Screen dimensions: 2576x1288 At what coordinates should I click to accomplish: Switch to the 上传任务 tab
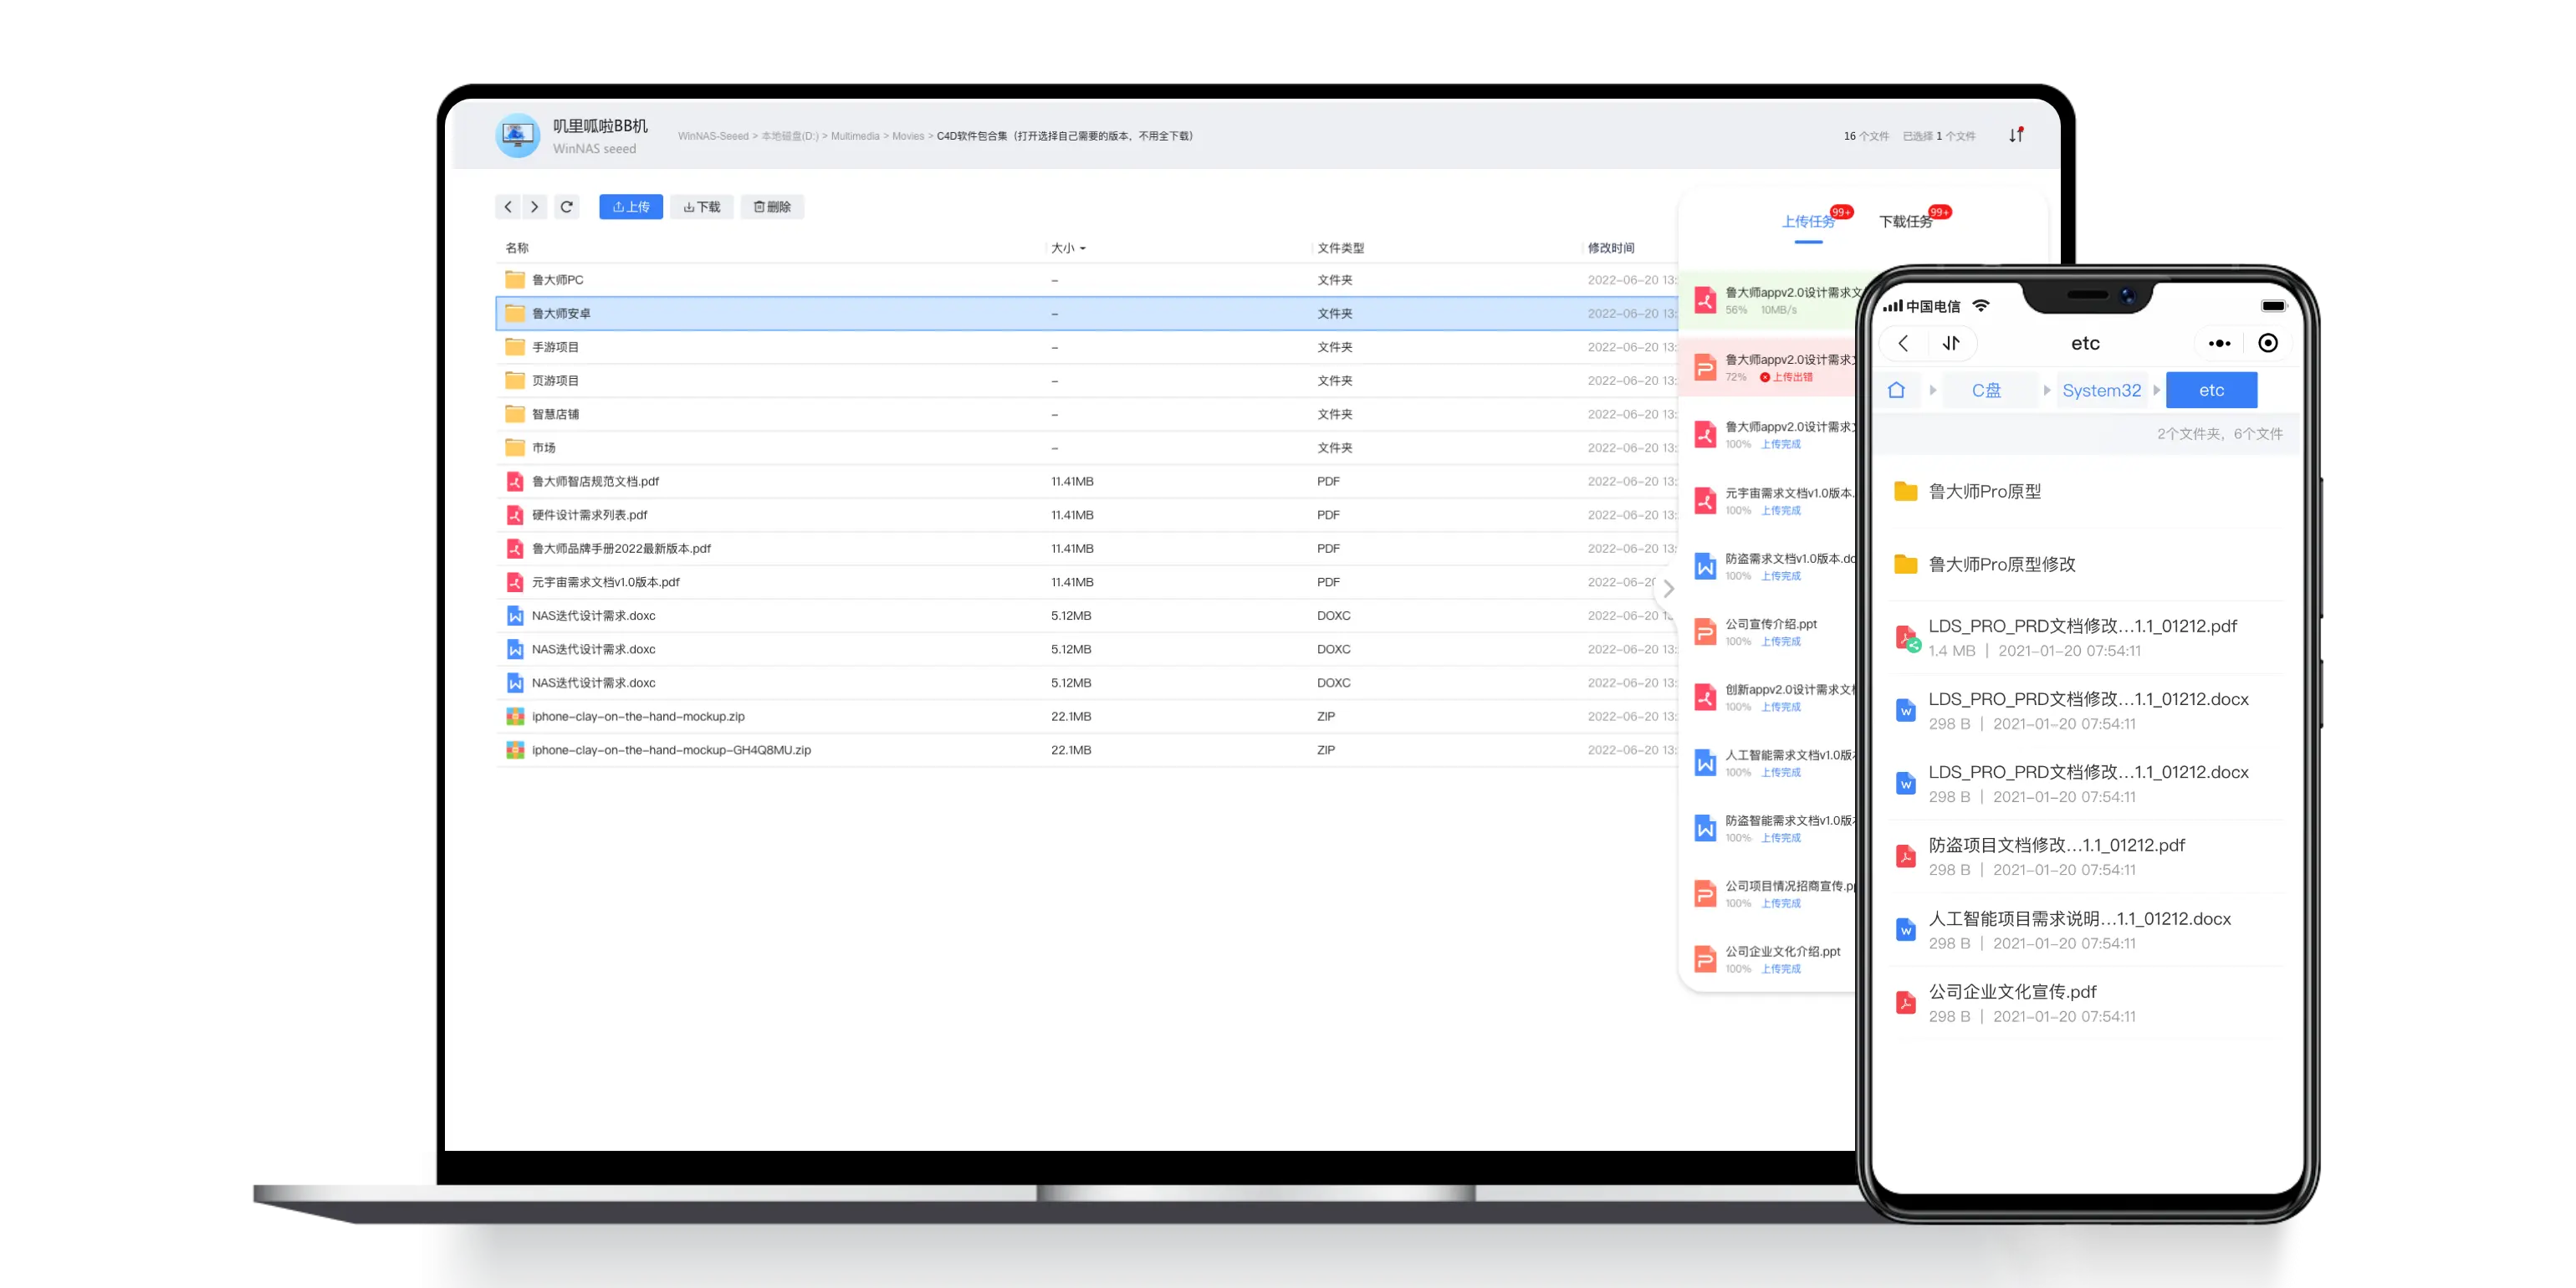(1808, 221)
